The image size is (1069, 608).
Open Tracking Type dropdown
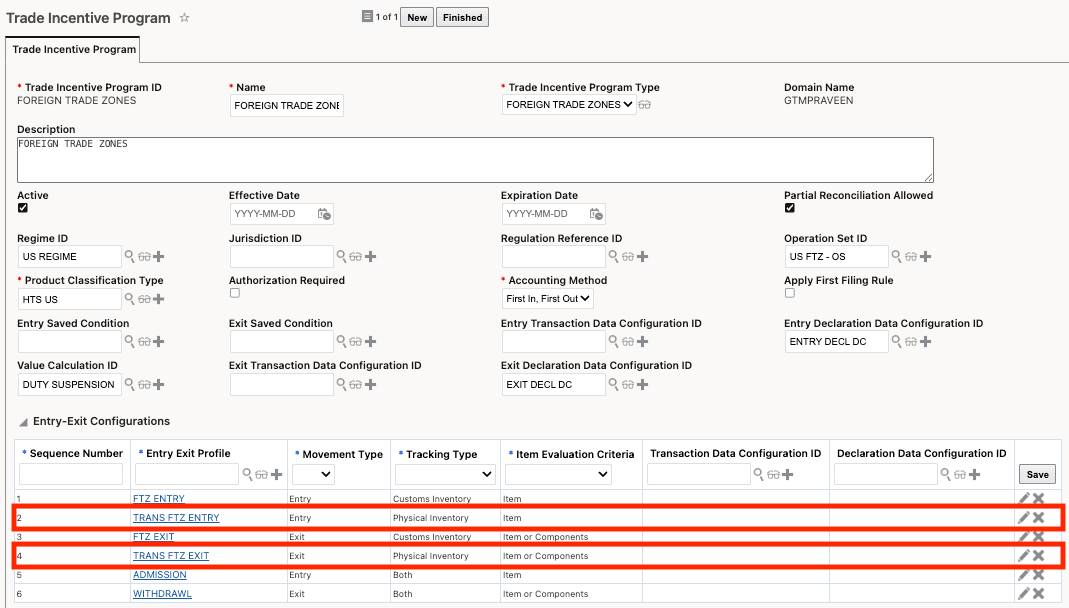(x=445, y=474)
